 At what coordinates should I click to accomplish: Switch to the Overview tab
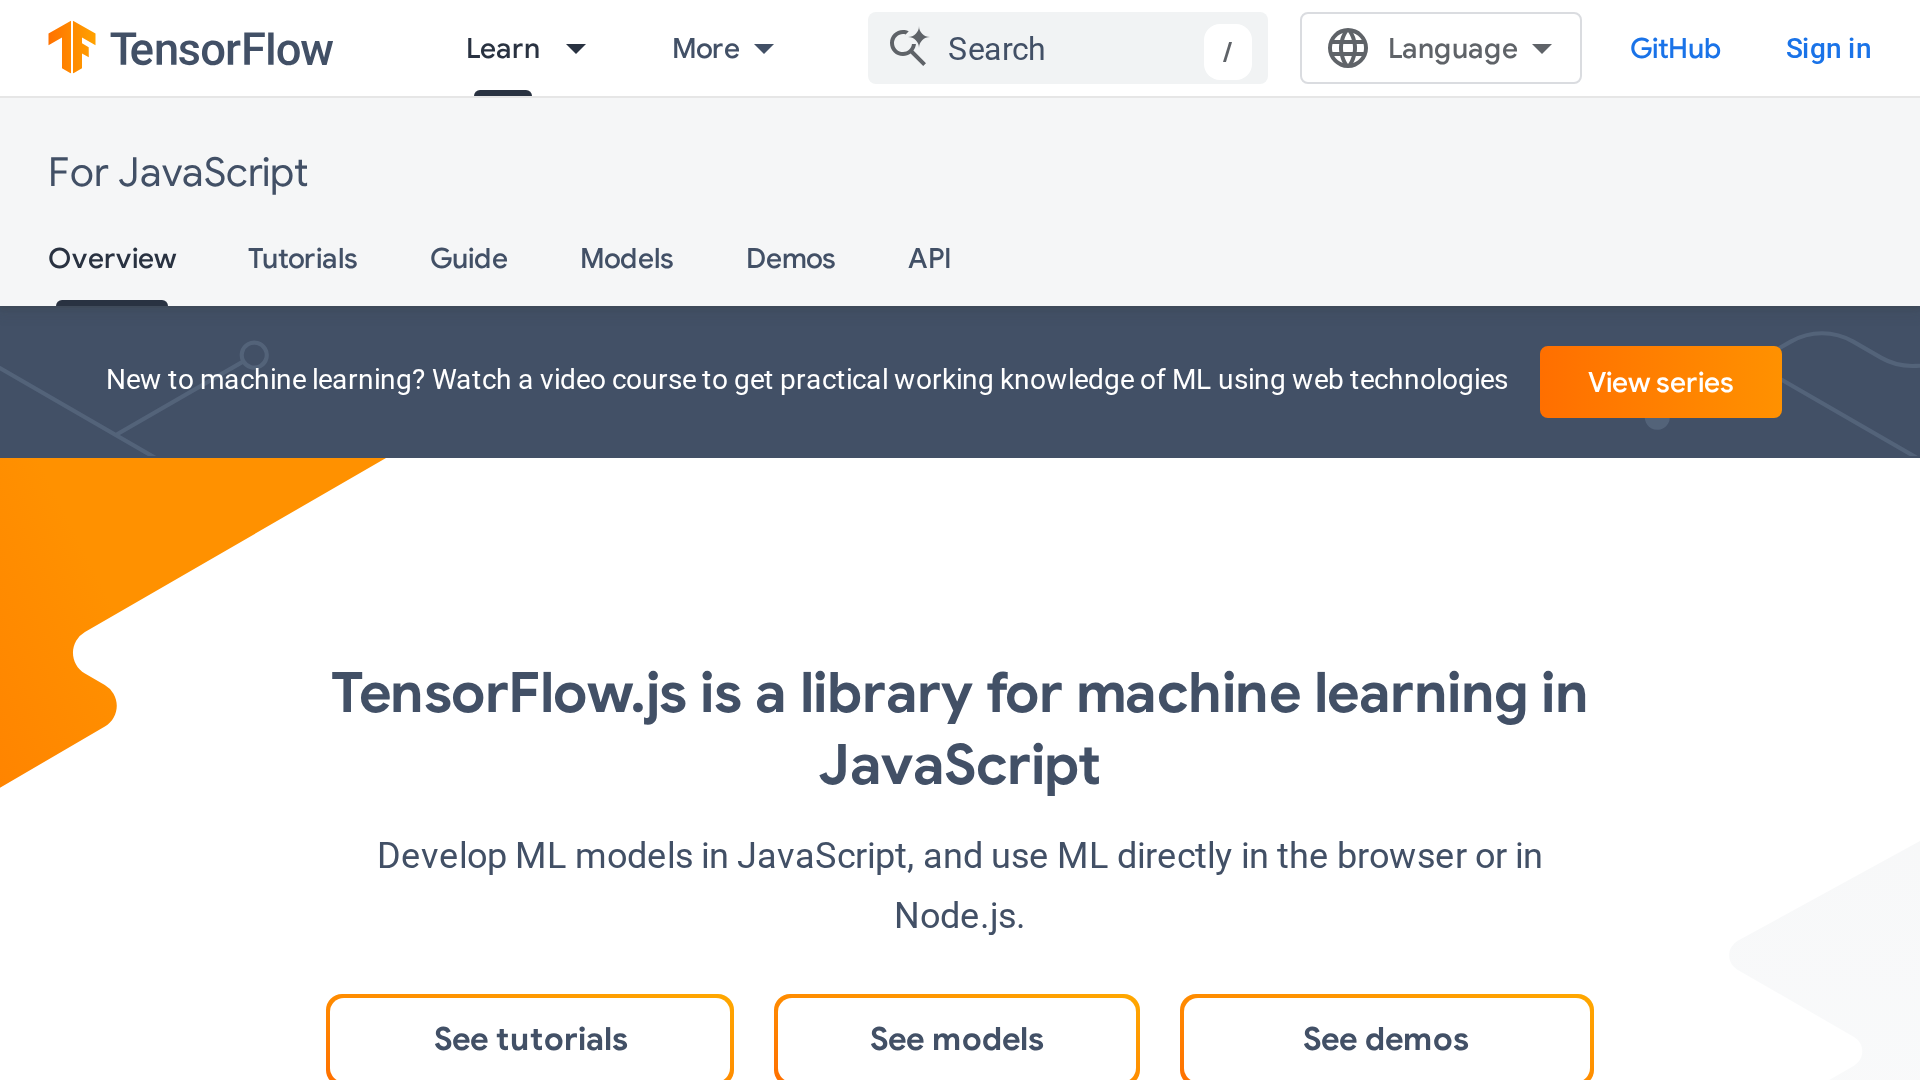pos(112,258)
